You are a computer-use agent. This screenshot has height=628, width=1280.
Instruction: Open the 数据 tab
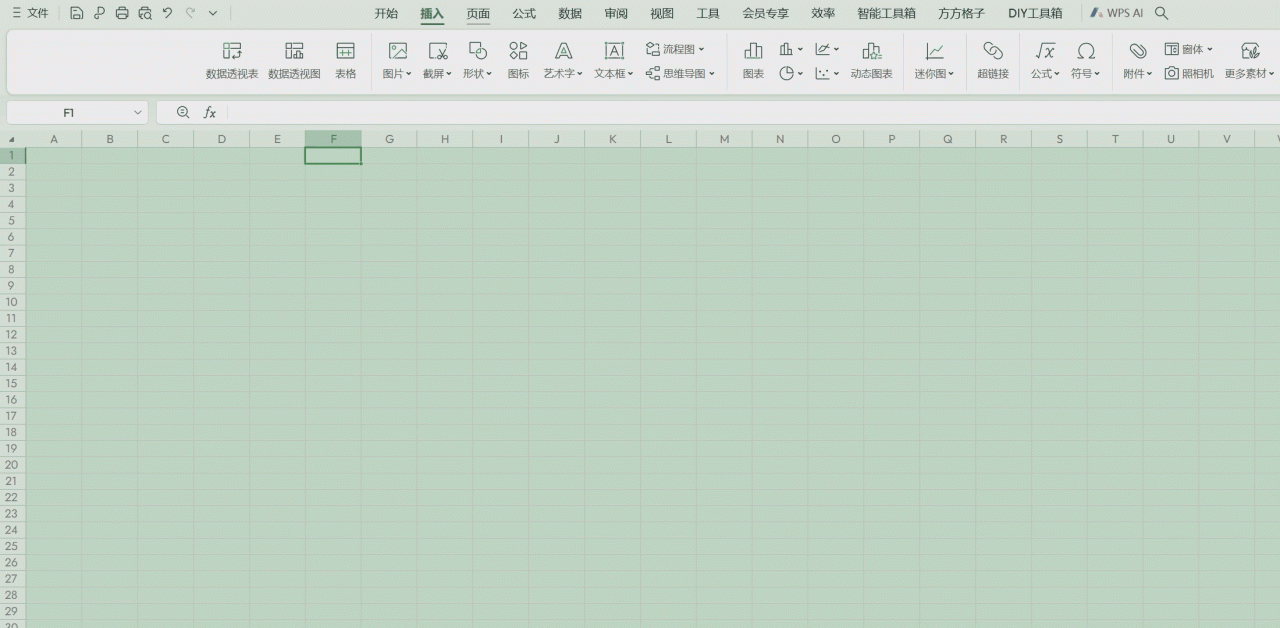[570, 14]
